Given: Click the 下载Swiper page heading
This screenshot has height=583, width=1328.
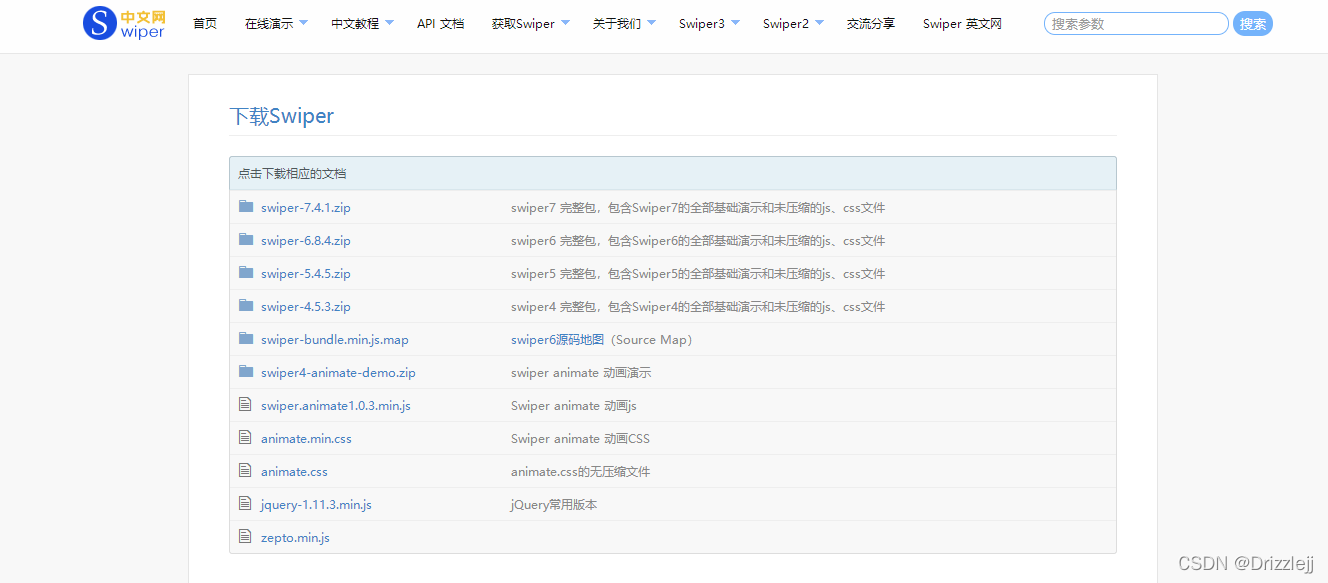Looking at the screenshot, I should click(282, 116).
